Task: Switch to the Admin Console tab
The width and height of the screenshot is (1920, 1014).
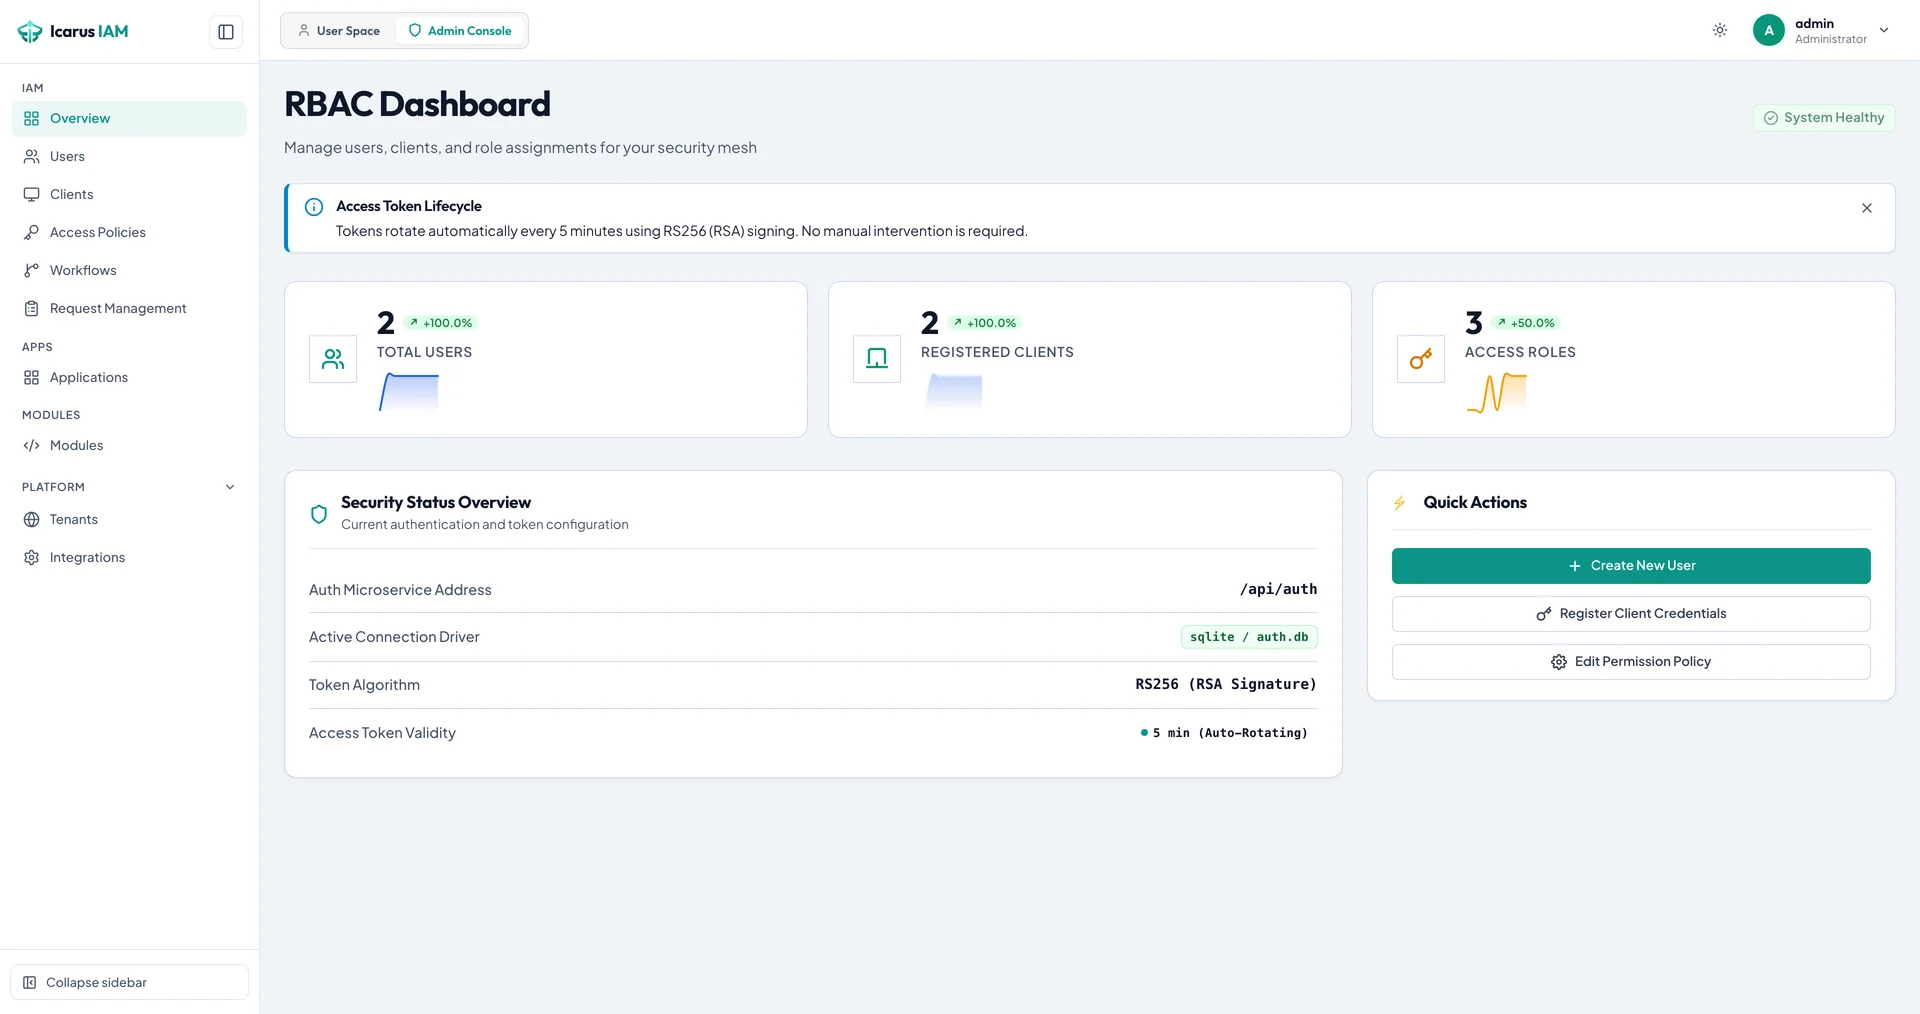Action: [x=460, y=31]
